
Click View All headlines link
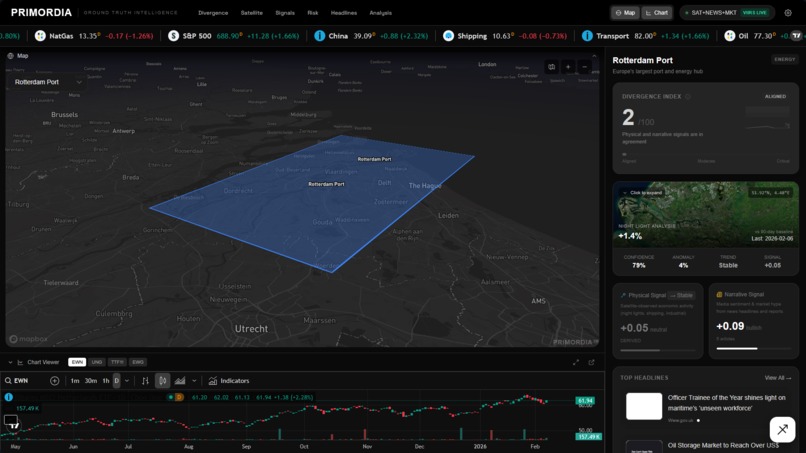777,378
